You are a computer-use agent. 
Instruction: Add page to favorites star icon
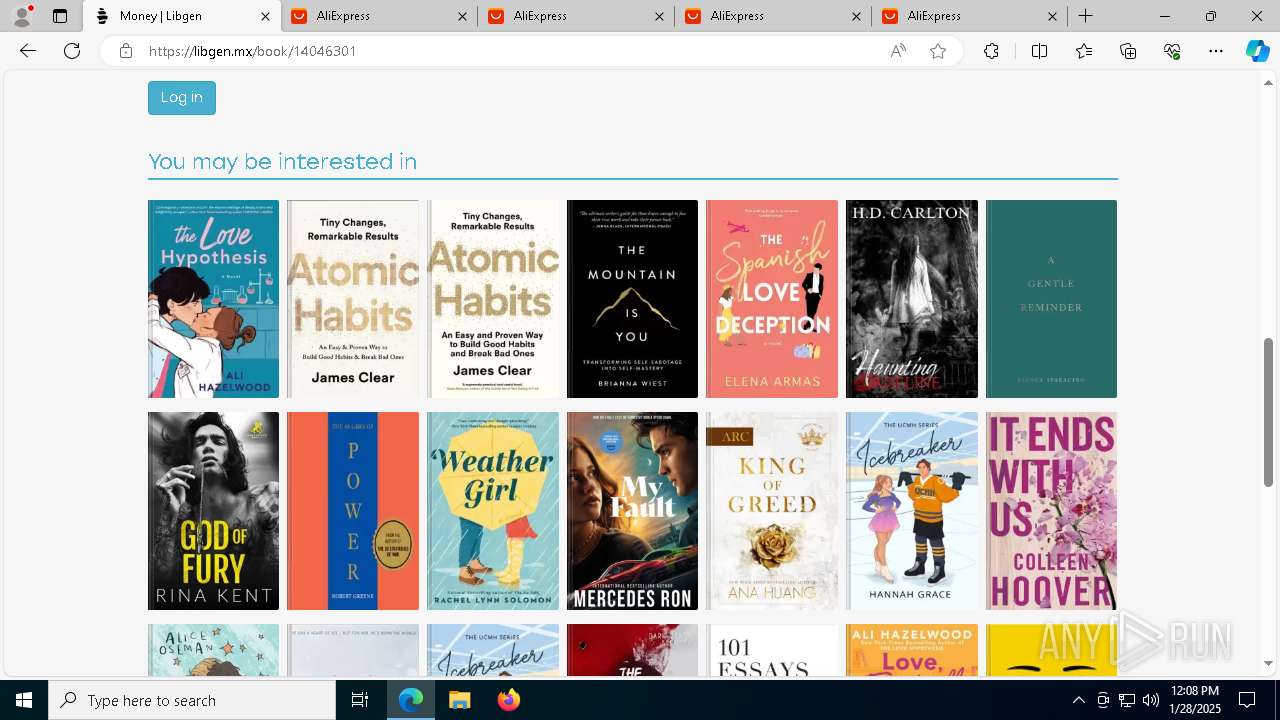[x=938, y=51]
